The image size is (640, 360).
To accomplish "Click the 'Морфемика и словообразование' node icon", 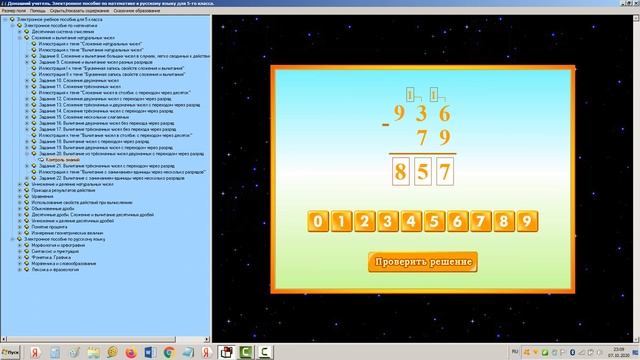I will pyautogui.click(x=27, y=264).
